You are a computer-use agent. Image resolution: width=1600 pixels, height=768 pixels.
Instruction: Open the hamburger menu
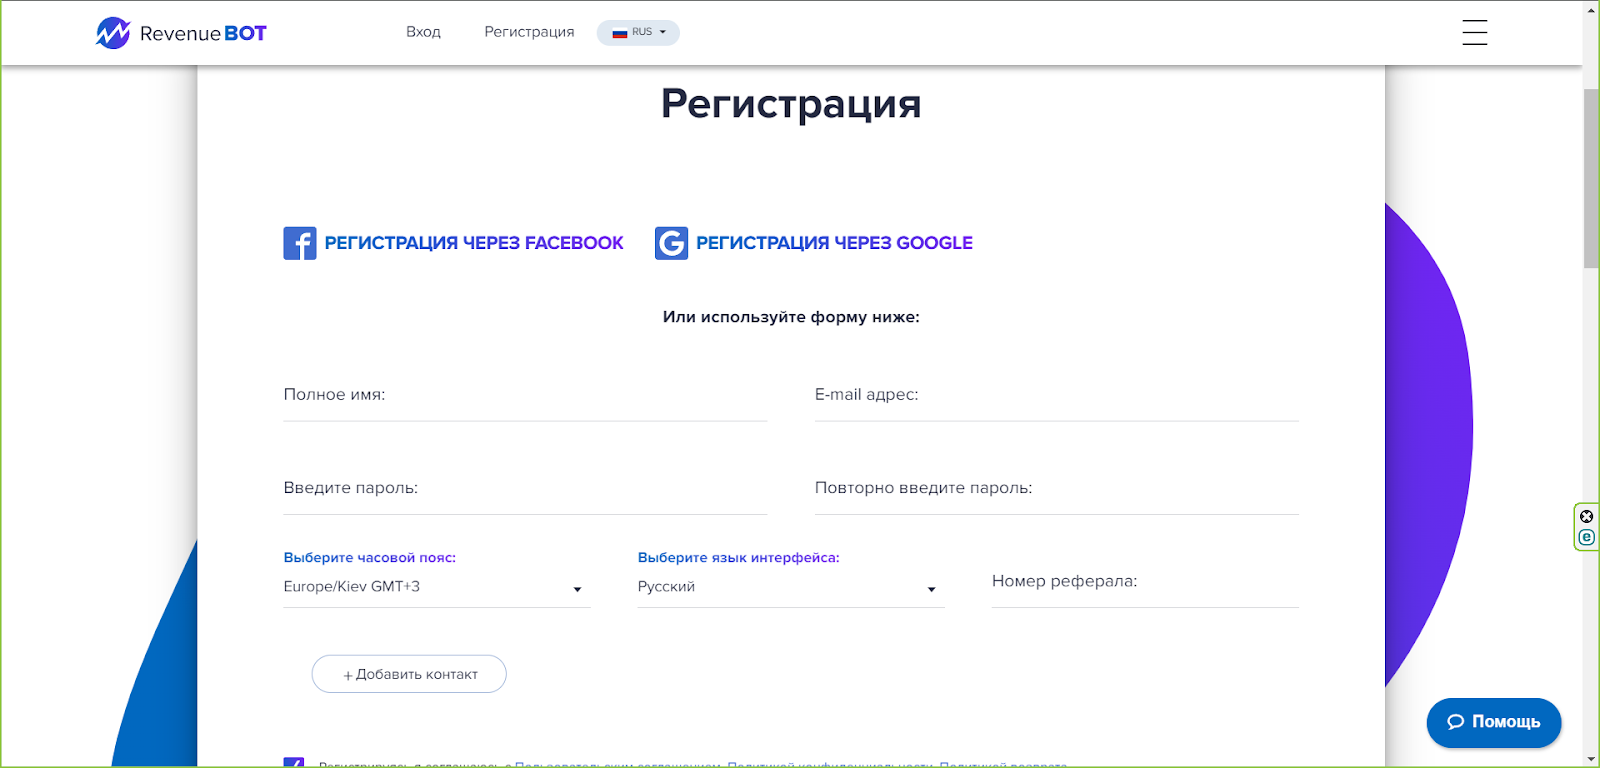1474,33
